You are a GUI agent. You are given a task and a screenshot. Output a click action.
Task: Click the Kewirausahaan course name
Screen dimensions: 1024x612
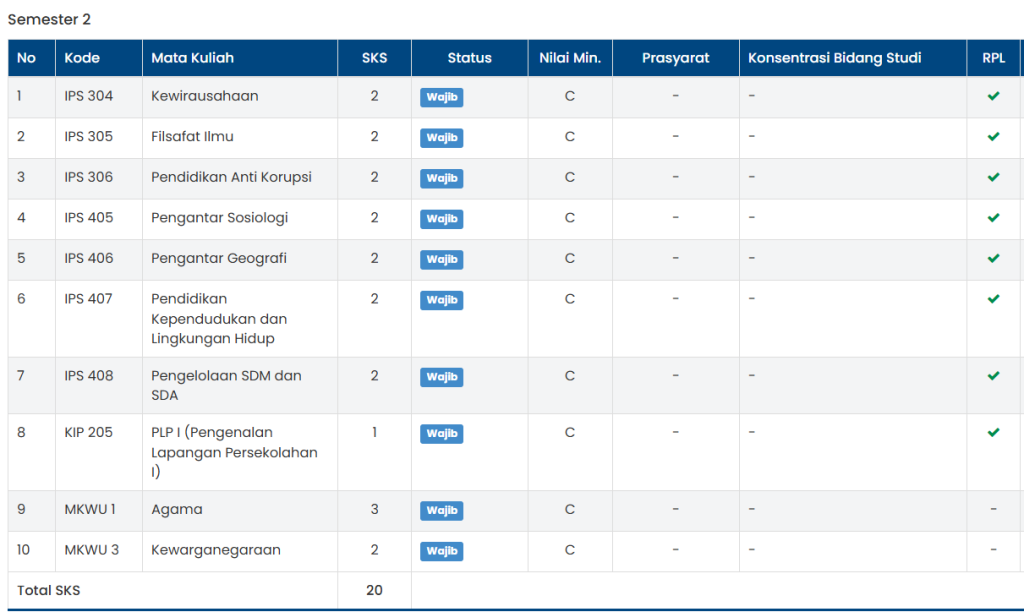pos(204,96)
